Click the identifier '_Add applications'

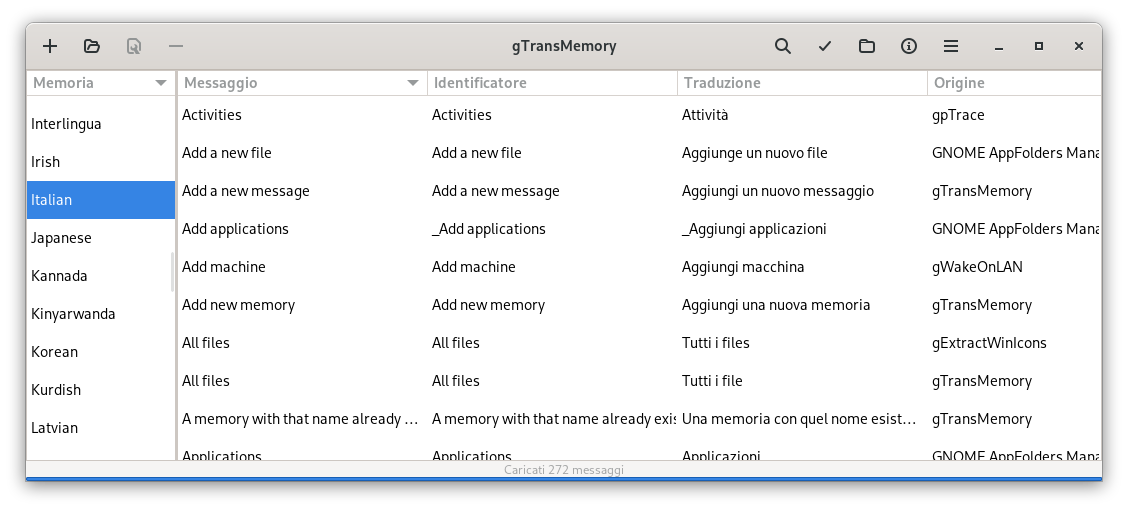click(488, 229)
